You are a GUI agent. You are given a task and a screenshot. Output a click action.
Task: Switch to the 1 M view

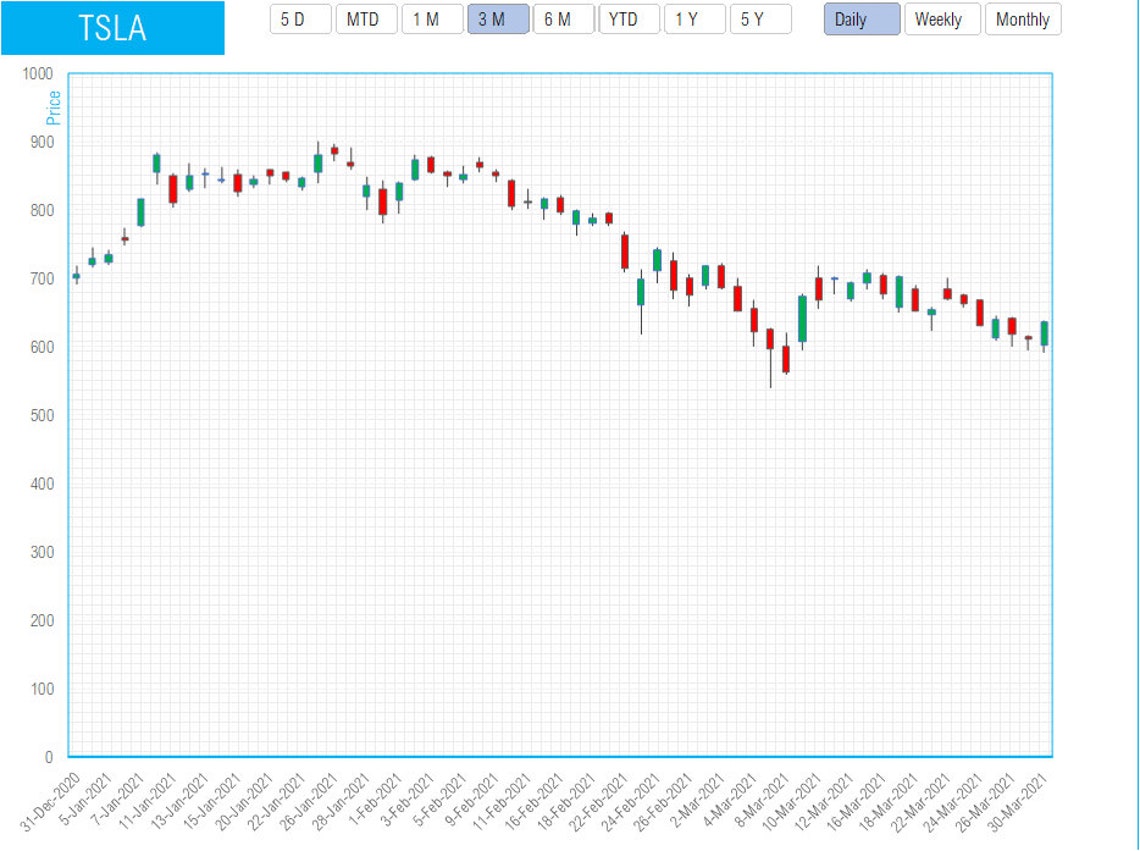pos(432,19)
